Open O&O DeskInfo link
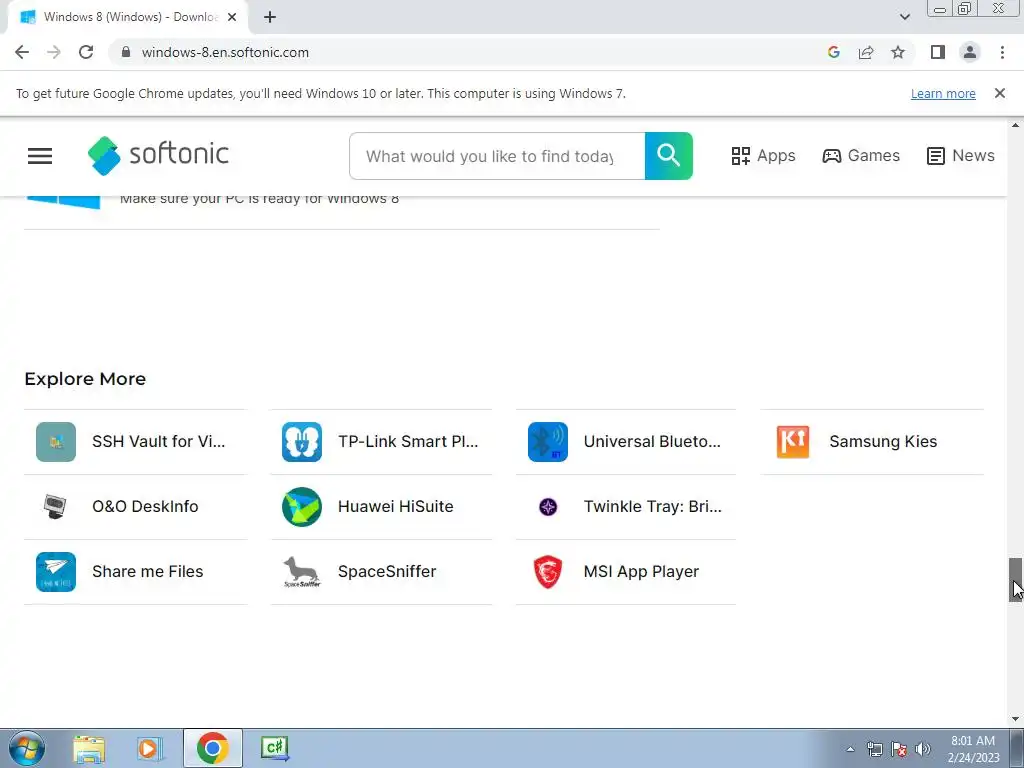 tap(145, 507)
